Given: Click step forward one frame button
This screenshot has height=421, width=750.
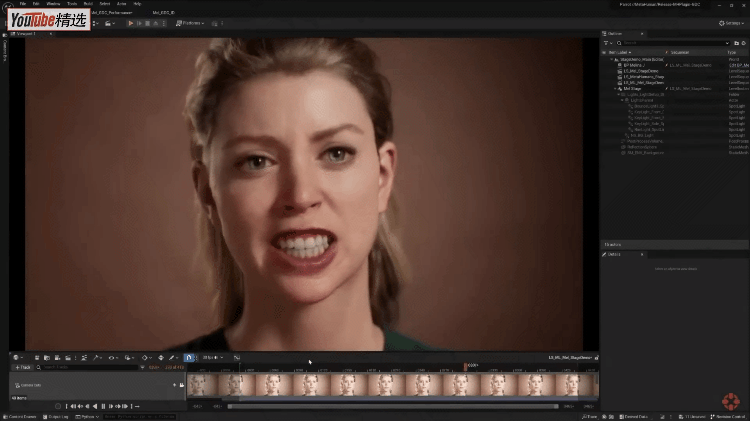Looking at the screenshot, I should (110, 406).
